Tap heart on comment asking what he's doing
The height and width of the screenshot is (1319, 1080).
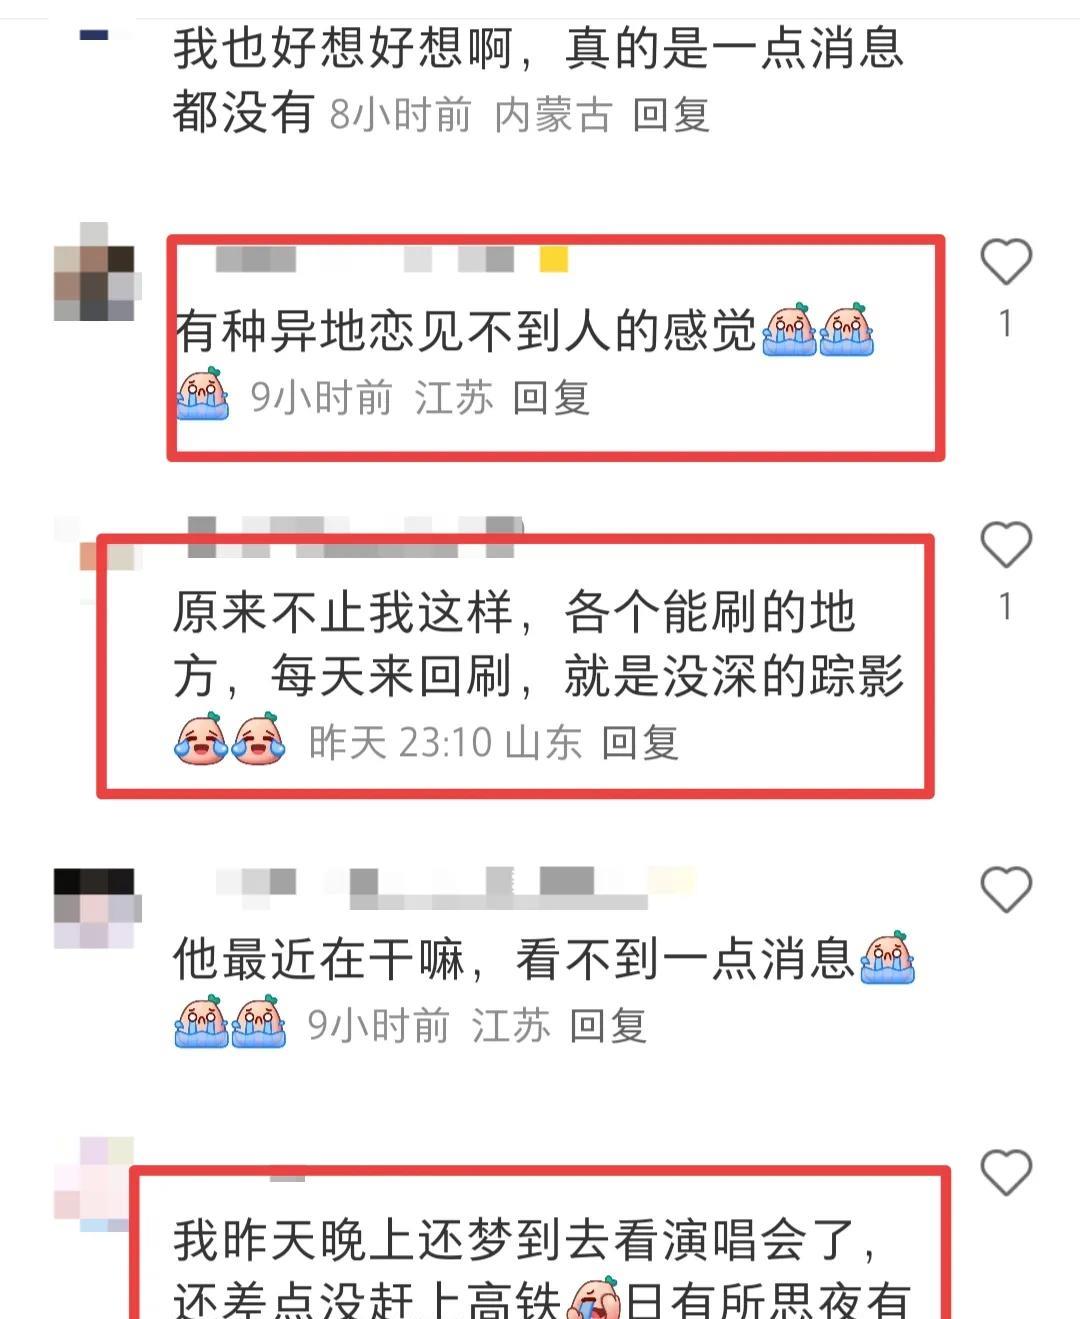click(x=1005, y=889)
